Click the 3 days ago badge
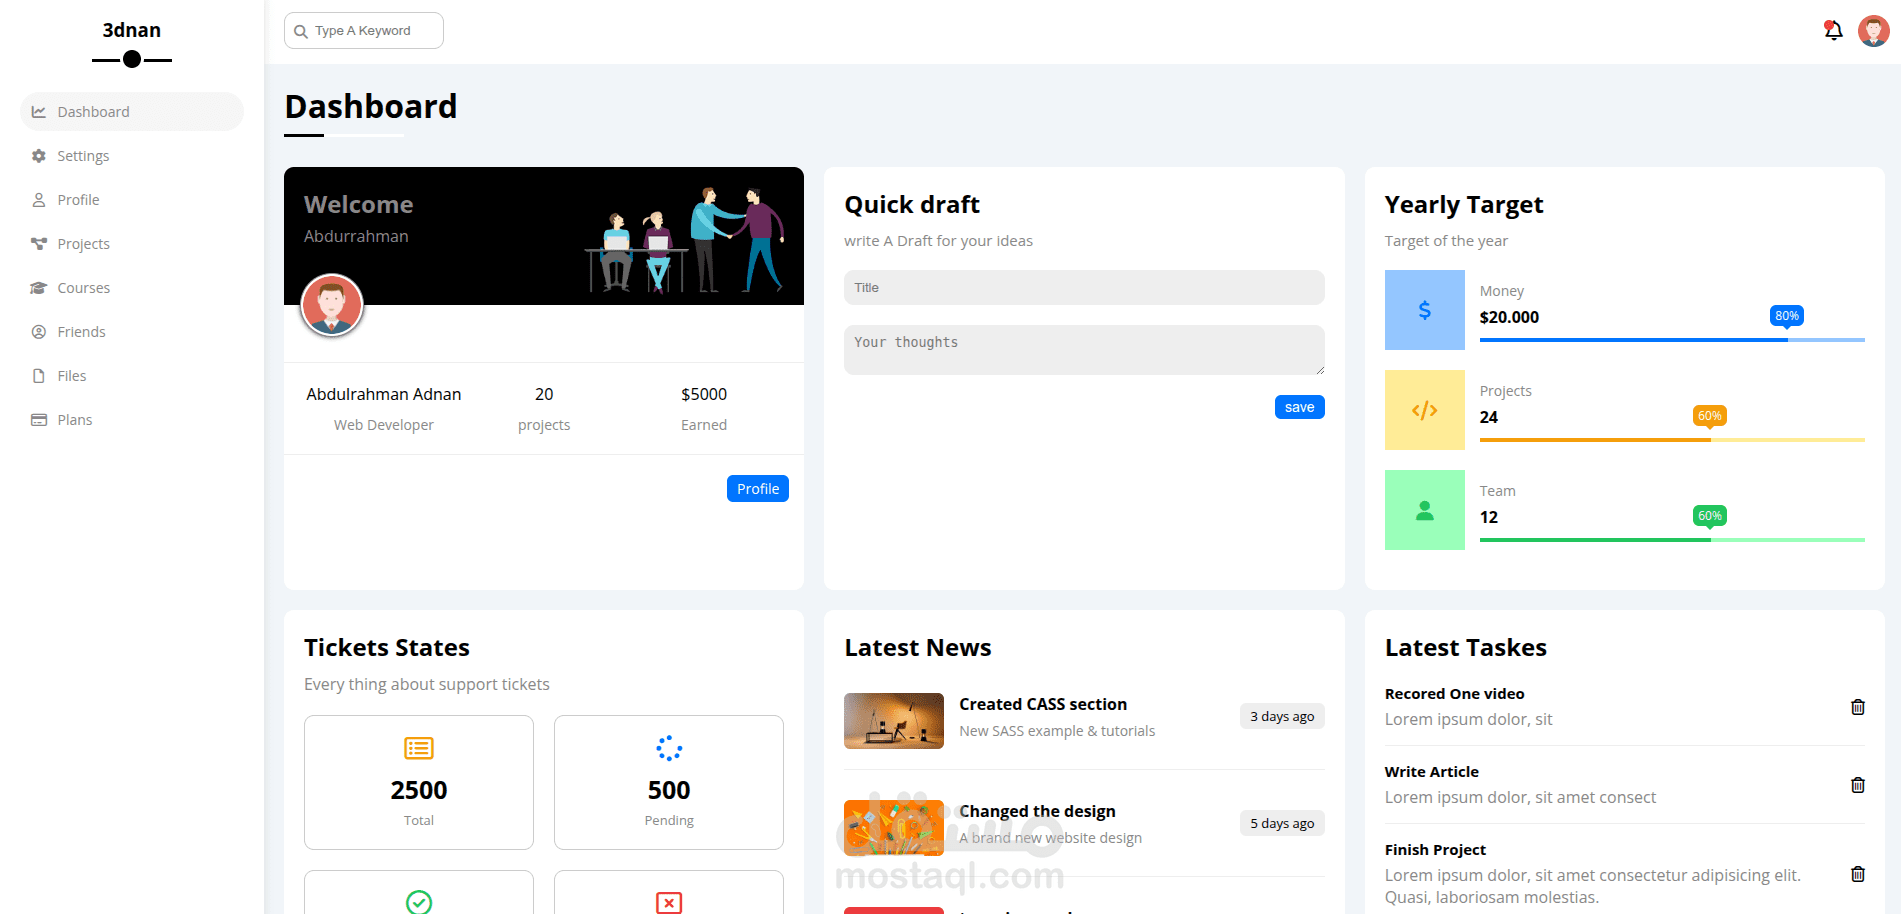 click(x=1282, y=716)
